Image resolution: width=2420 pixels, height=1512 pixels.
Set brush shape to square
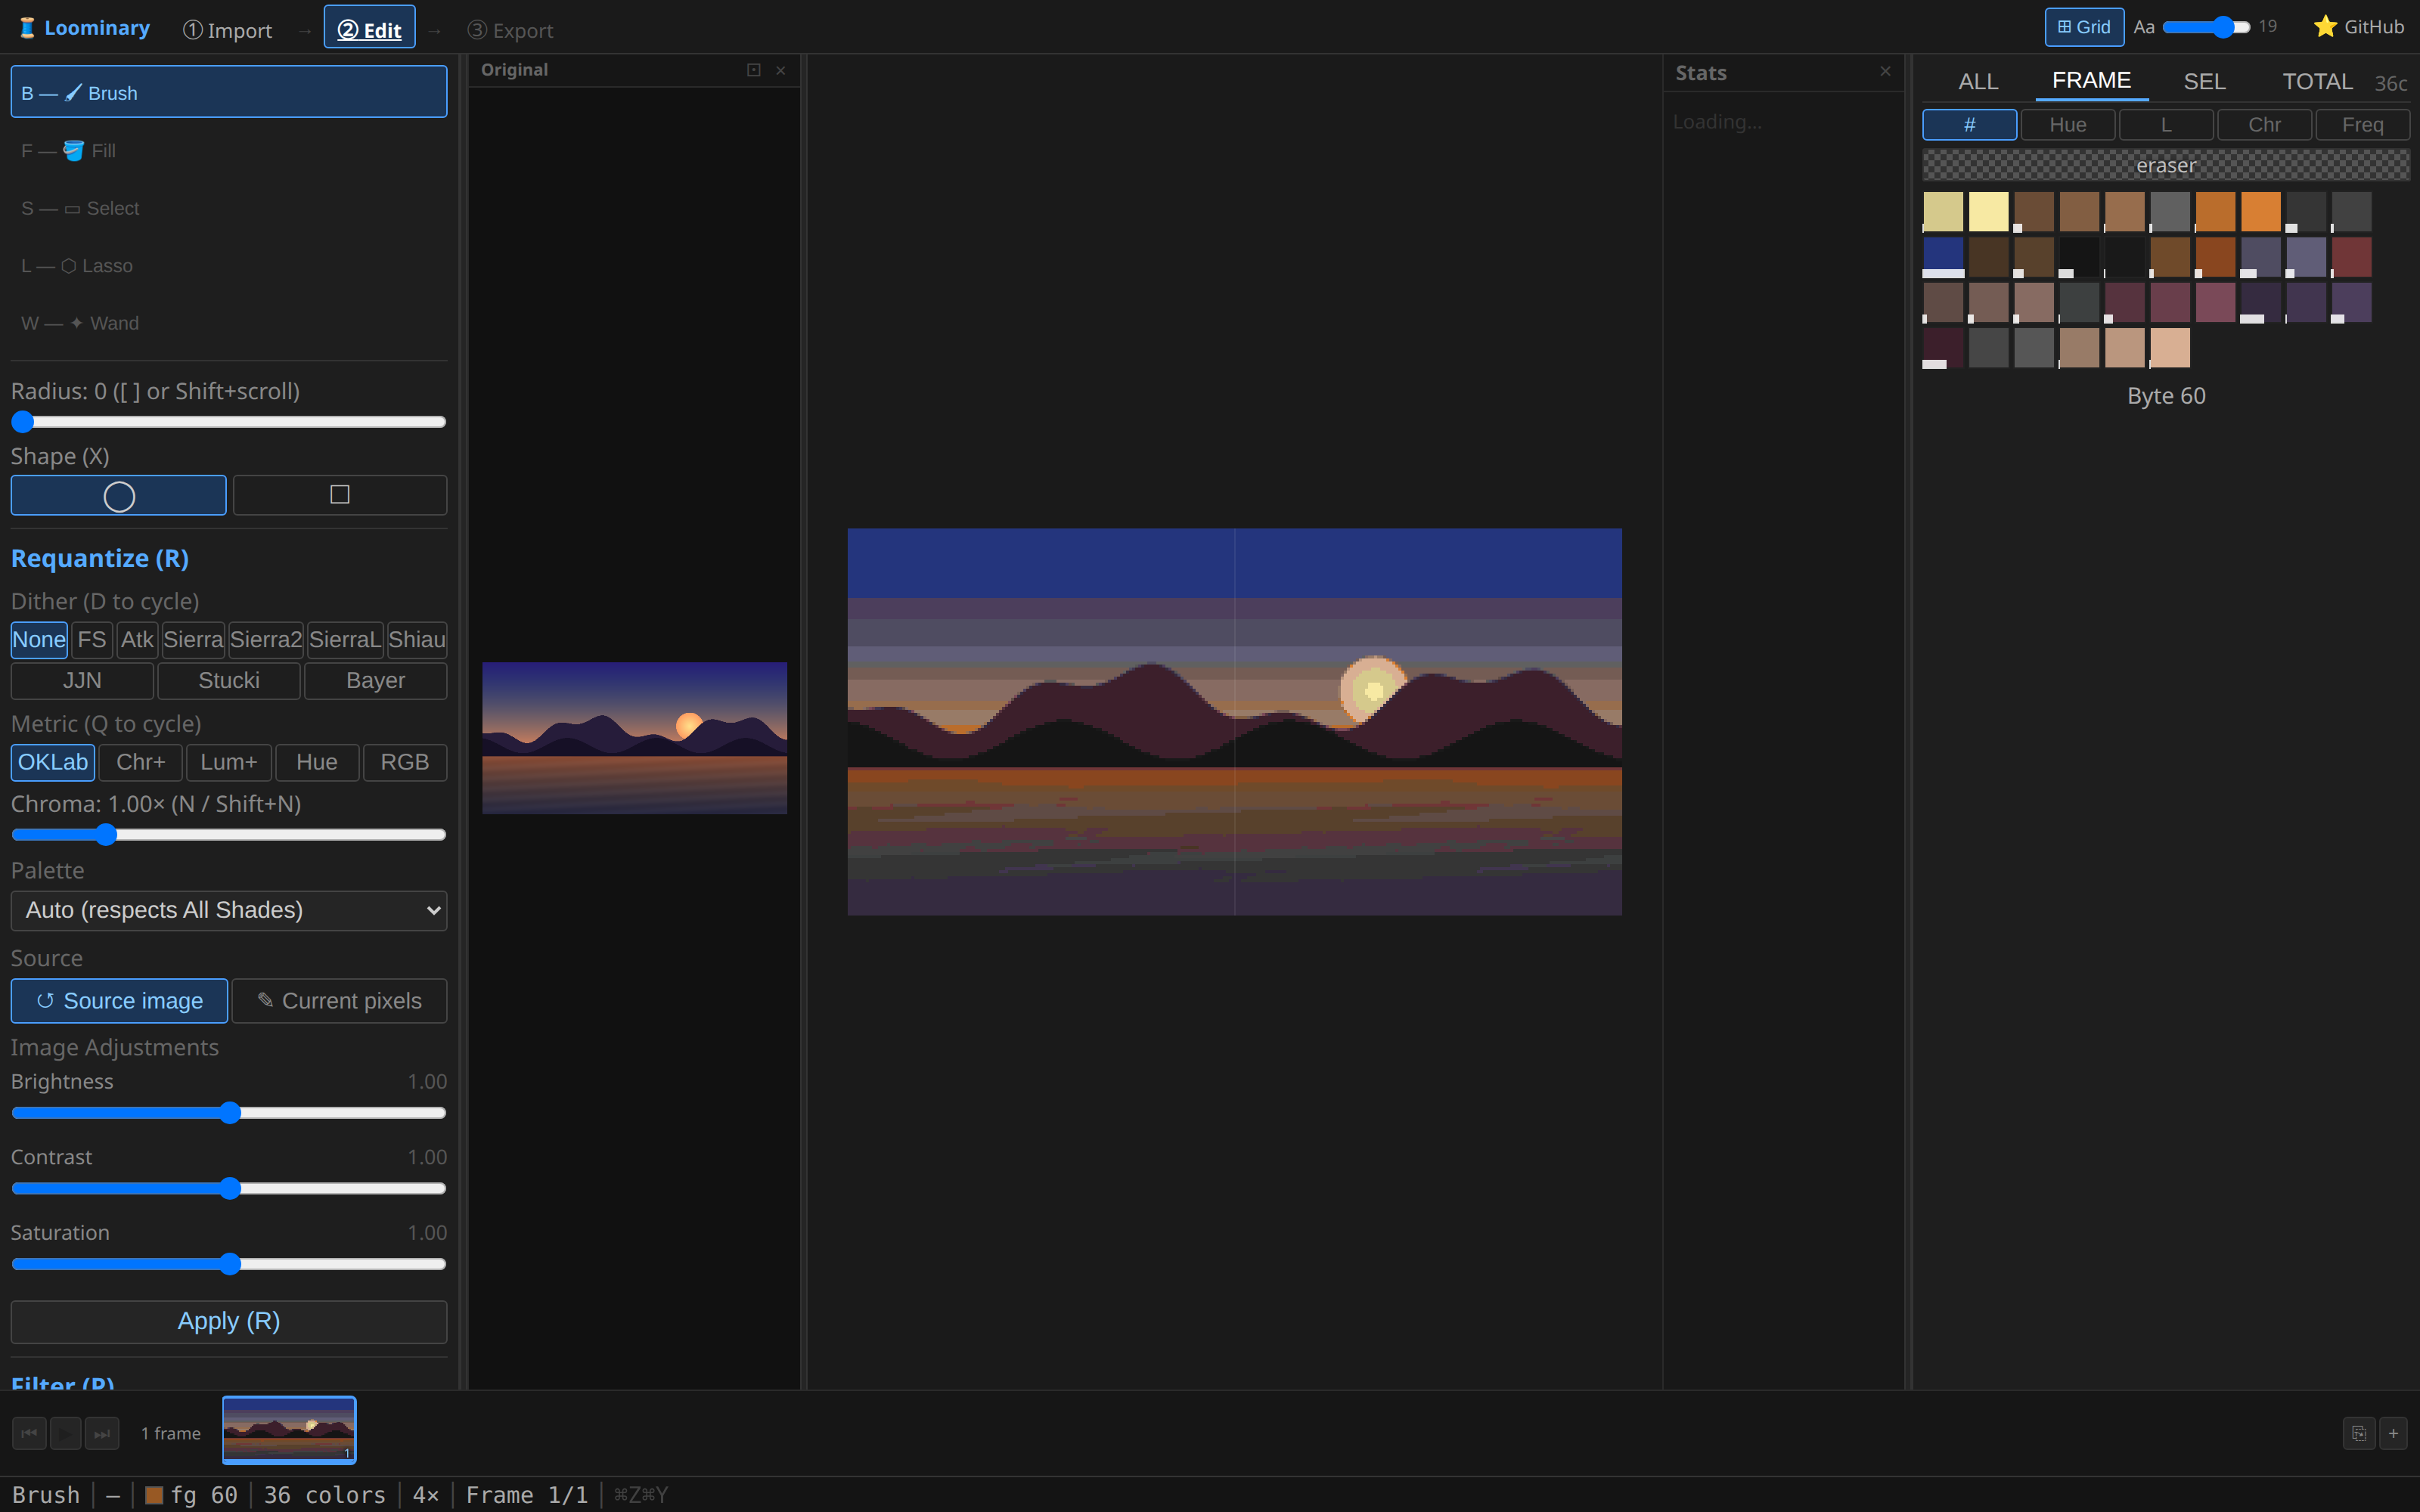pyautogui.click(x=340, y=495)
